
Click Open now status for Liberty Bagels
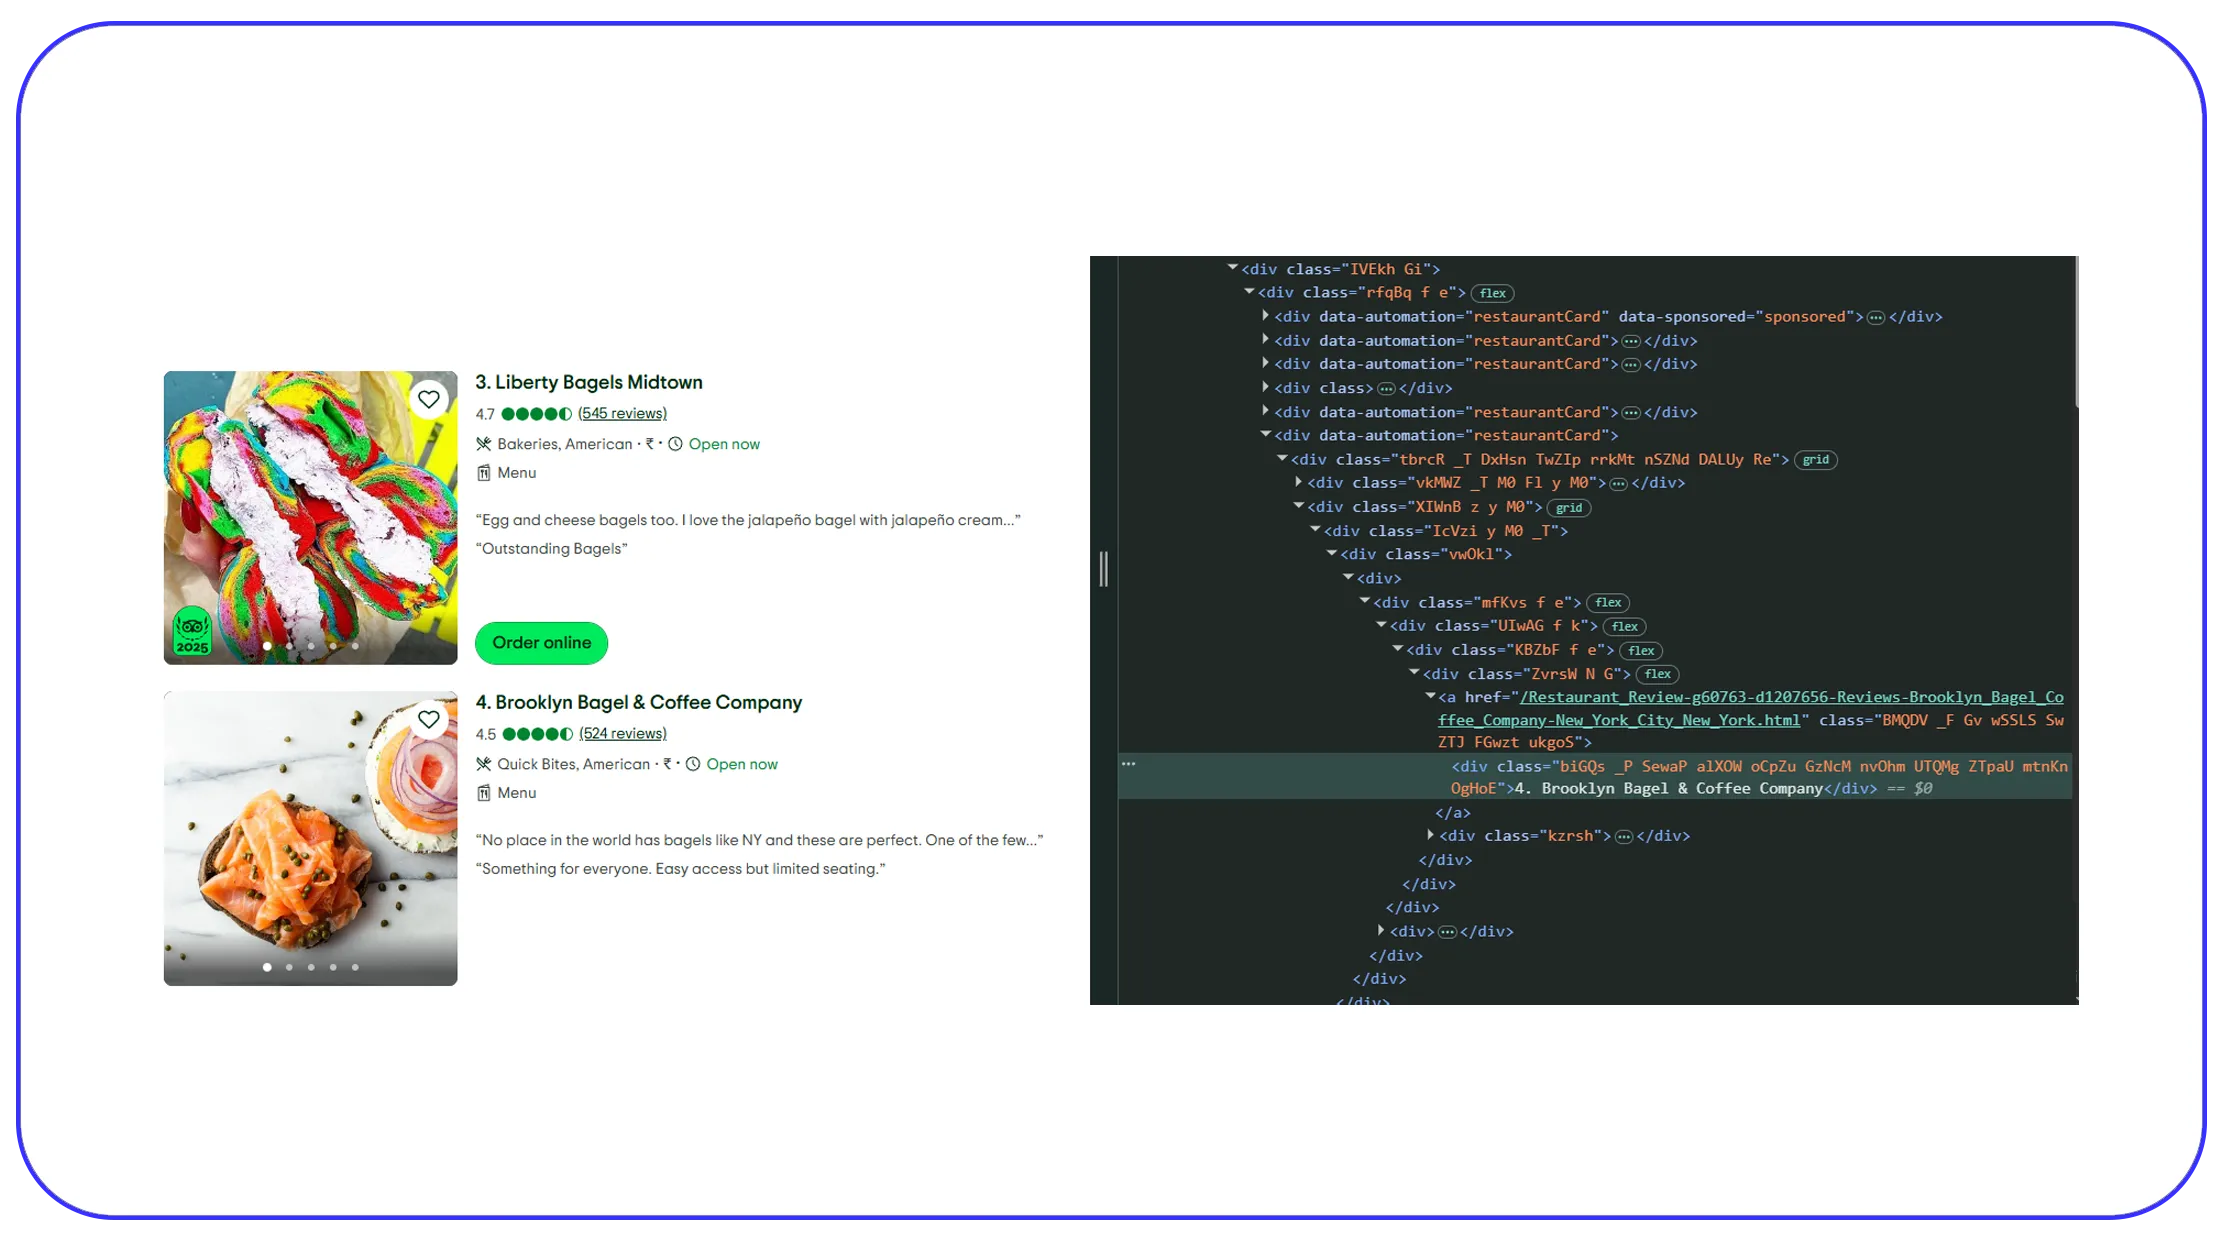(x=724, y=444)
